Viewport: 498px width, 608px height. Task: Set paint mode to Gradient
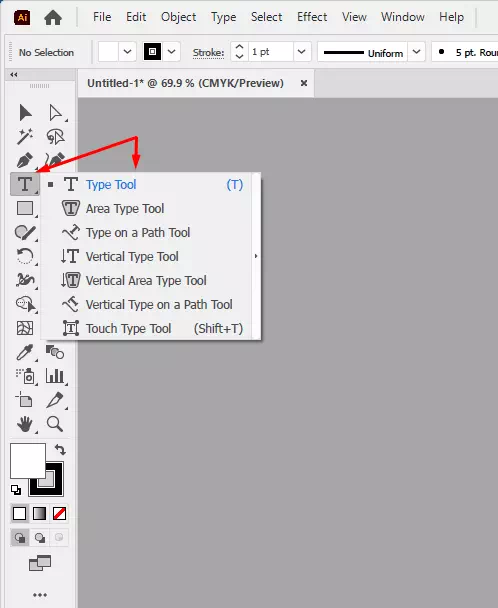[40, 513]
